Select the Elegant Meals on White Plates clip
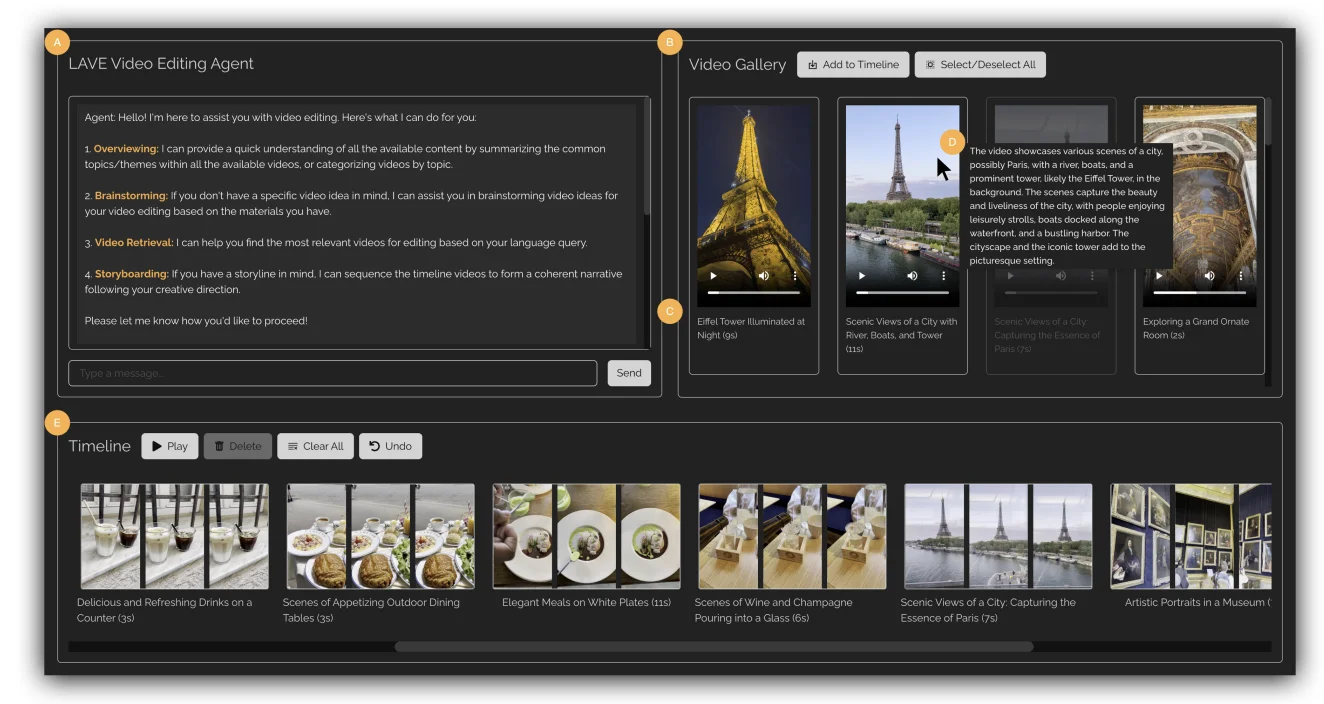Viewport: 1324px width, 704px height. point(586,536)
